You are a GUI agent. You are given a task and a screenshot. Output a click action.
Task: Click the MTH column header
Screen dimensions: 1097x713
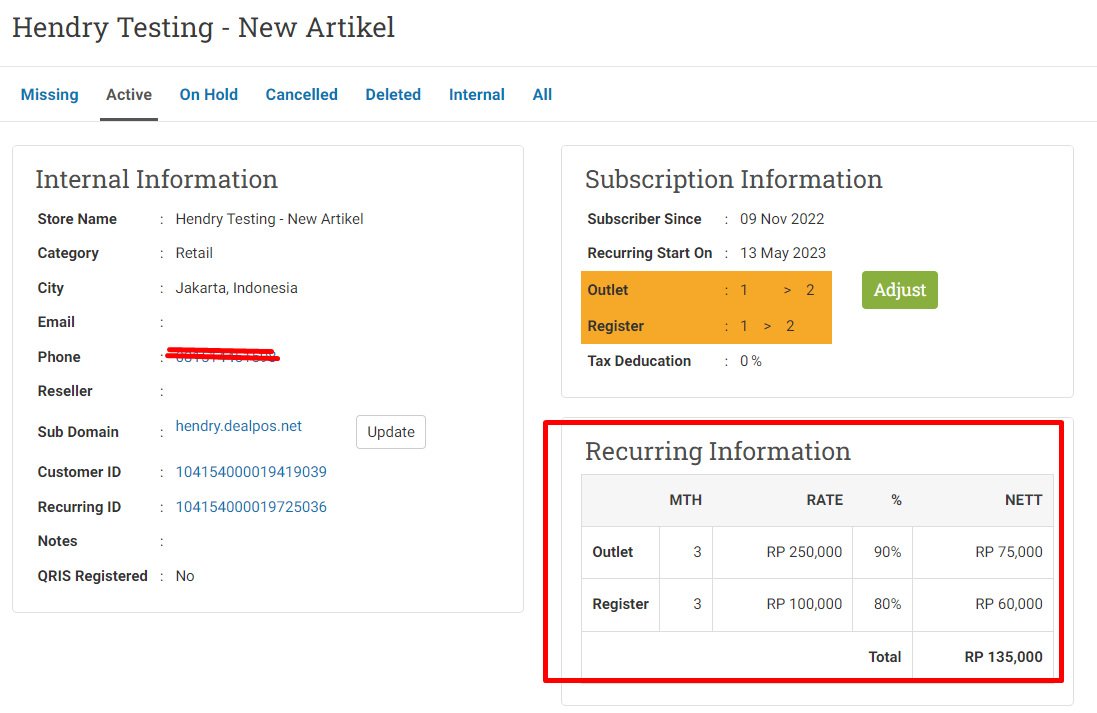(686, 500)
